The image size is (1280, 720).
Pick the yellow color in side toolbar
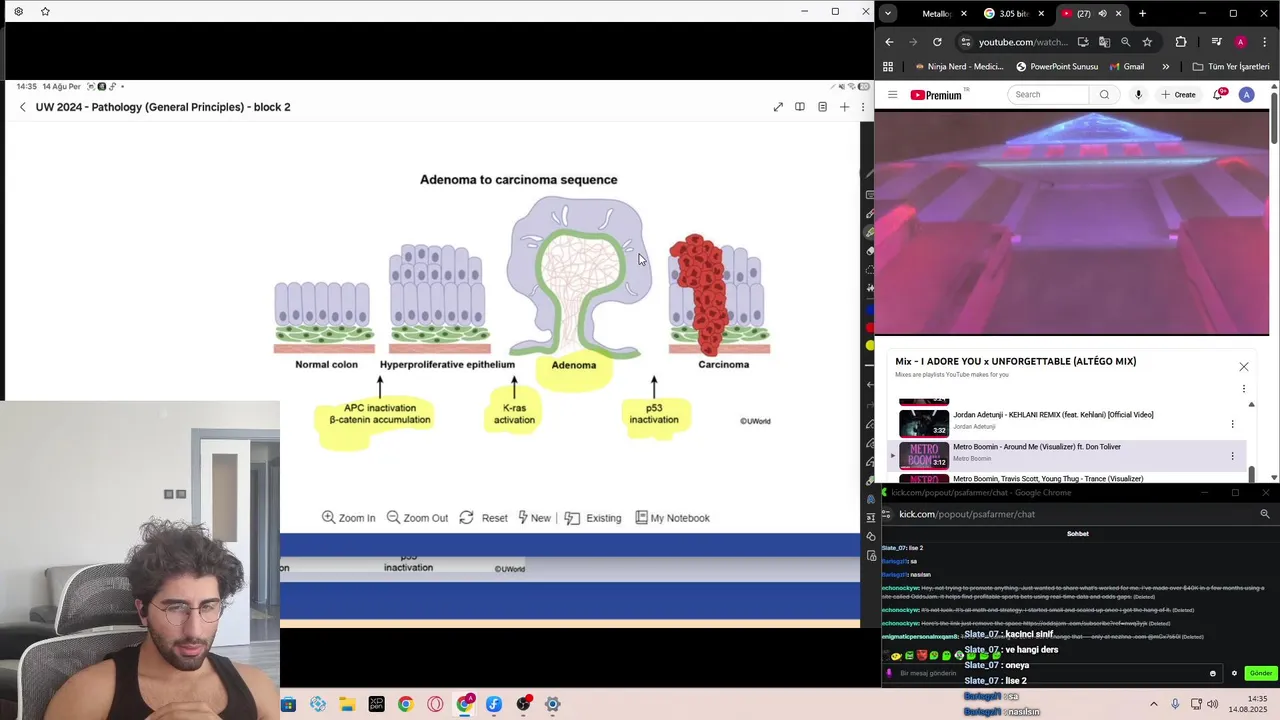[870, 346]
